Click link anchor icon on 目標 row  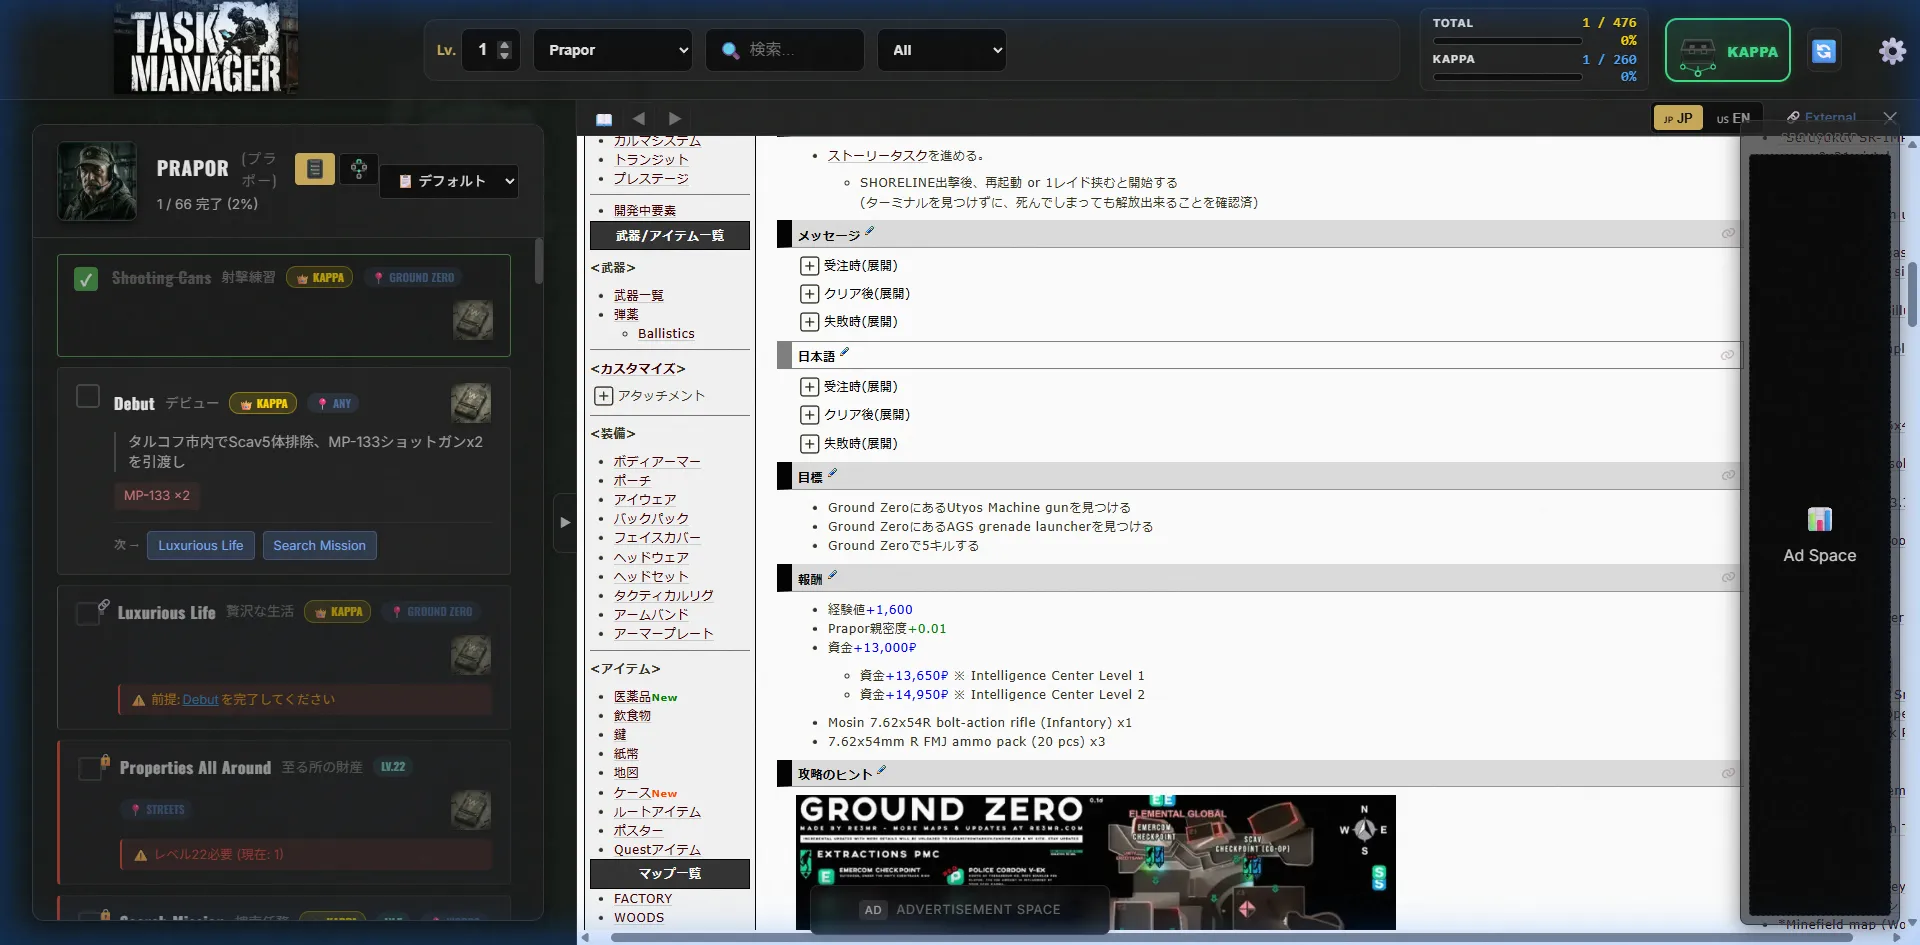click(1728, 476)
